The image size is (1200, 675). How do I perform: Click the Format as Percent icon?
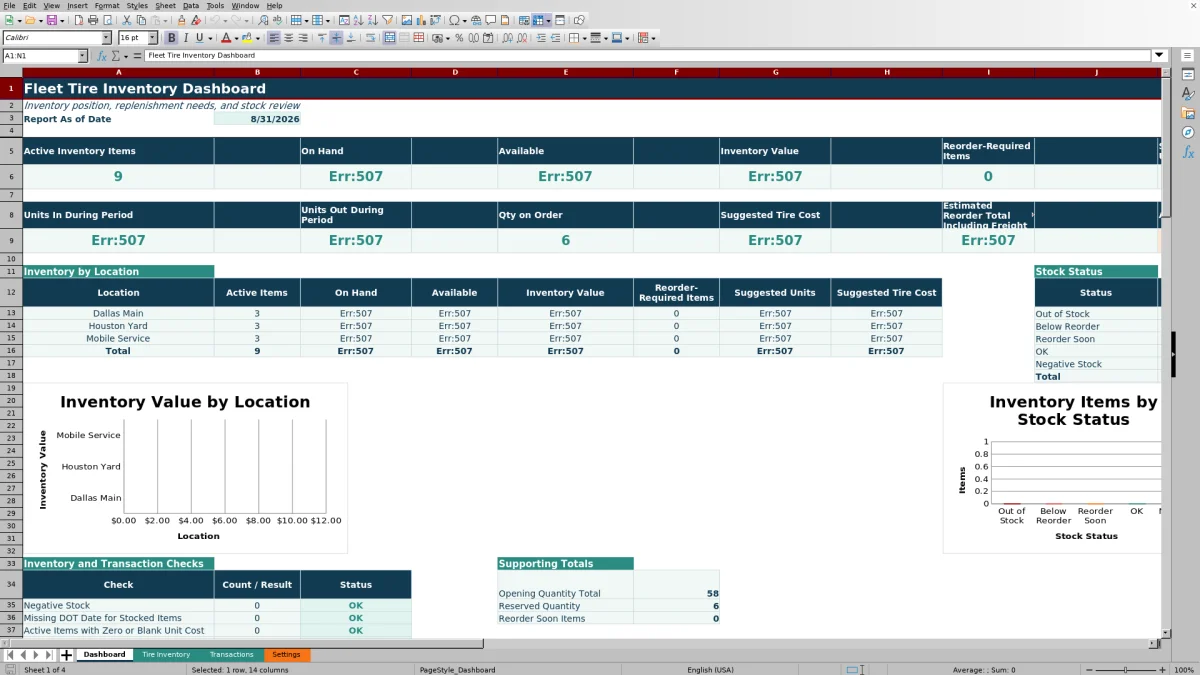pos(459,38)
